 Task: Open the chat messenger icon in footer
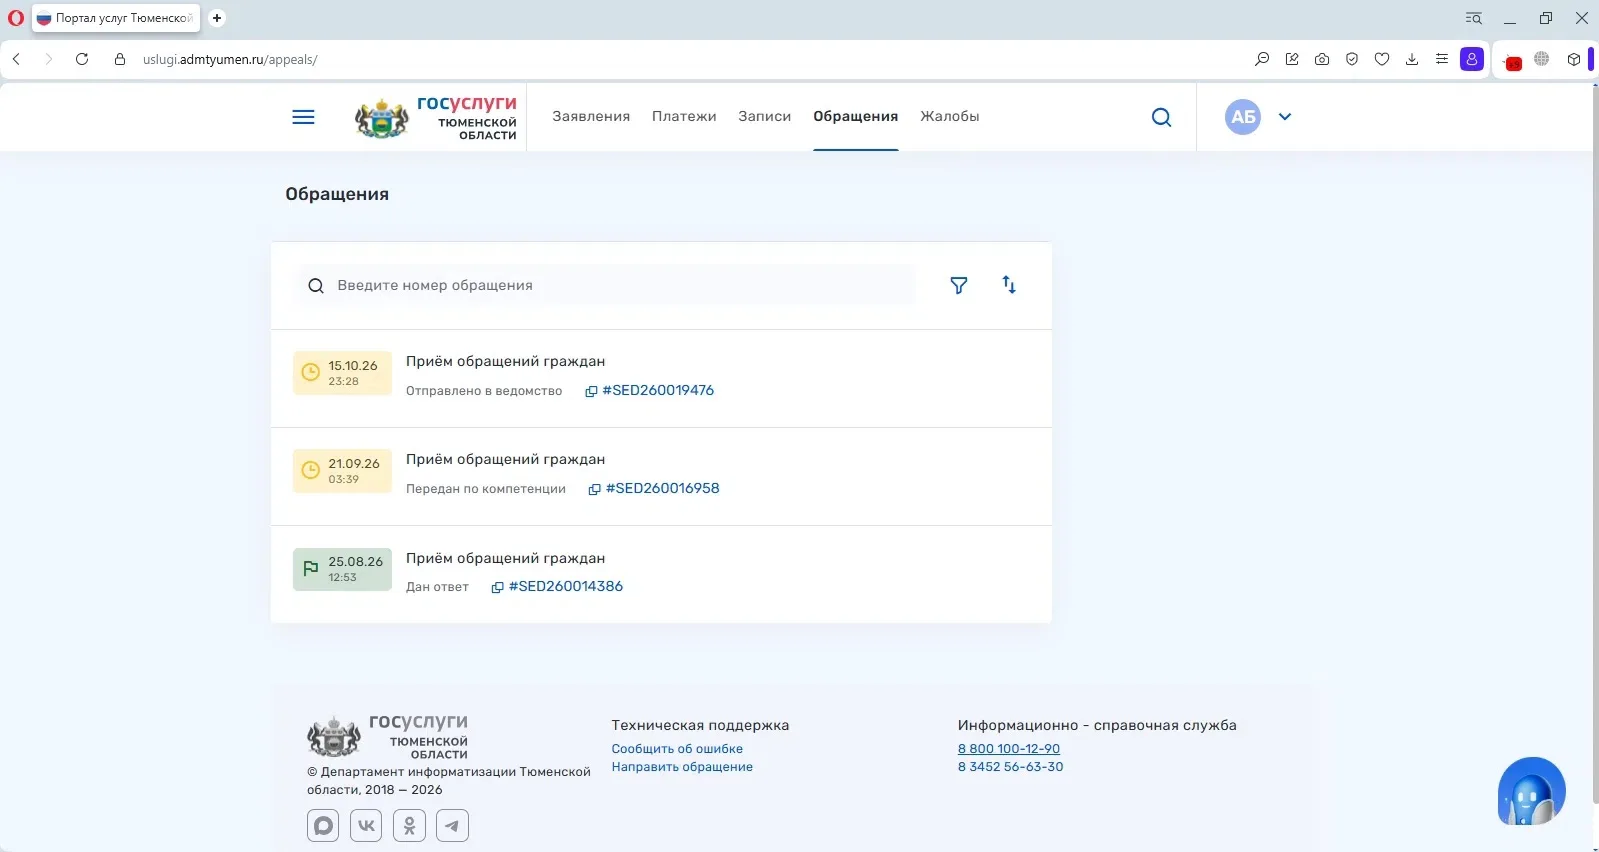pyautogui.click(x=323, y=826)
